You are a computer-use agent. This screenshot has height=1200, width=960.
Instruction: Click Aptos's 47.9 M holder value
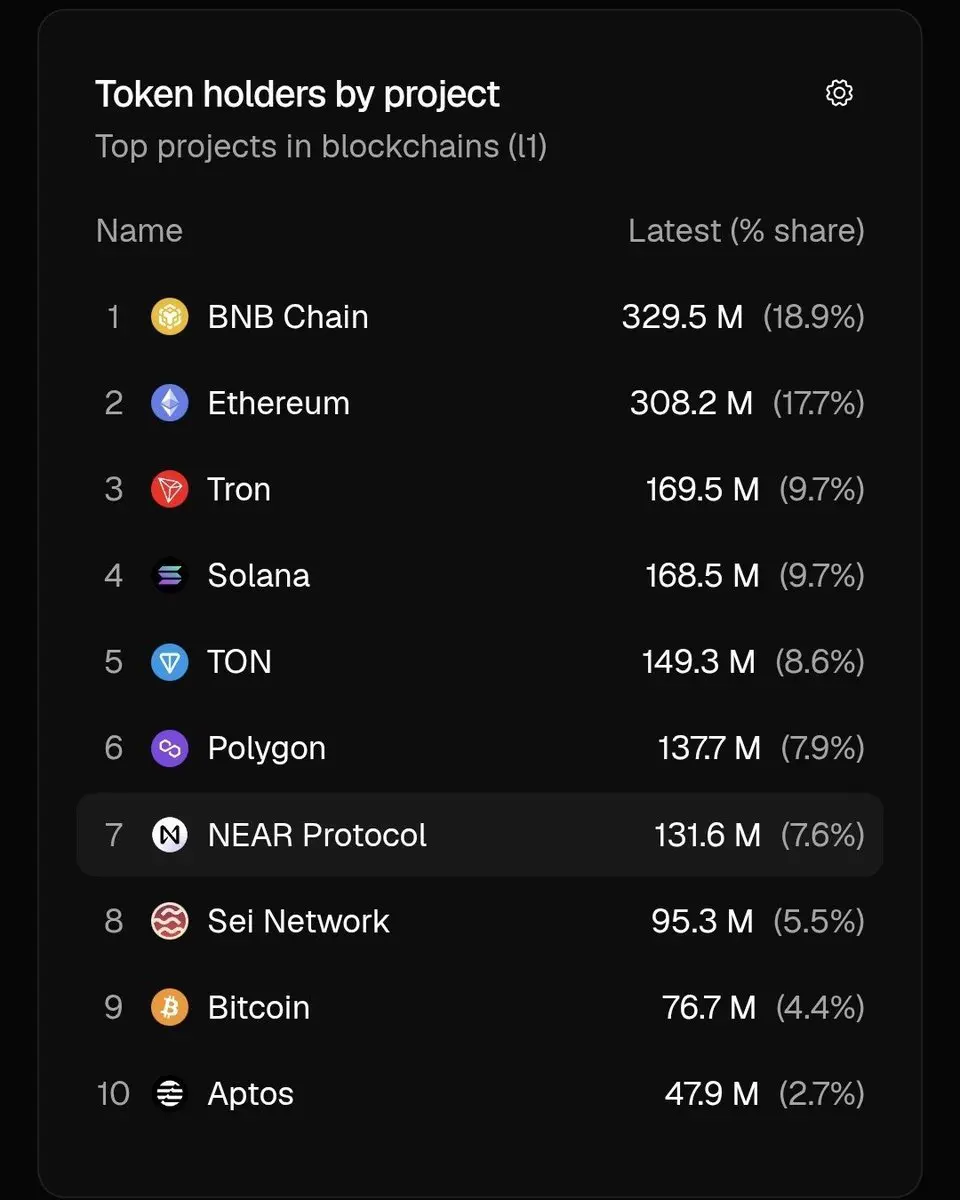pos(711,1094)
